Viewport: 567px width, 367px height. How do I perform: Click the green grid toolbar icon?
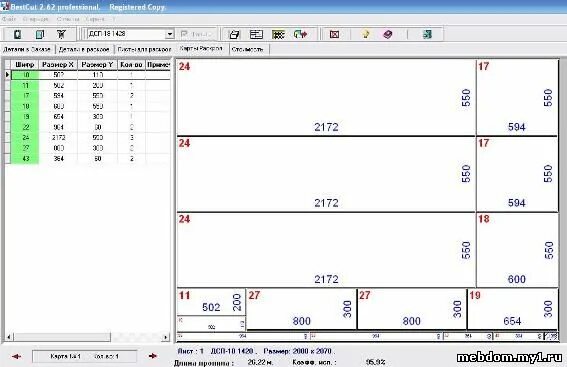278,34
